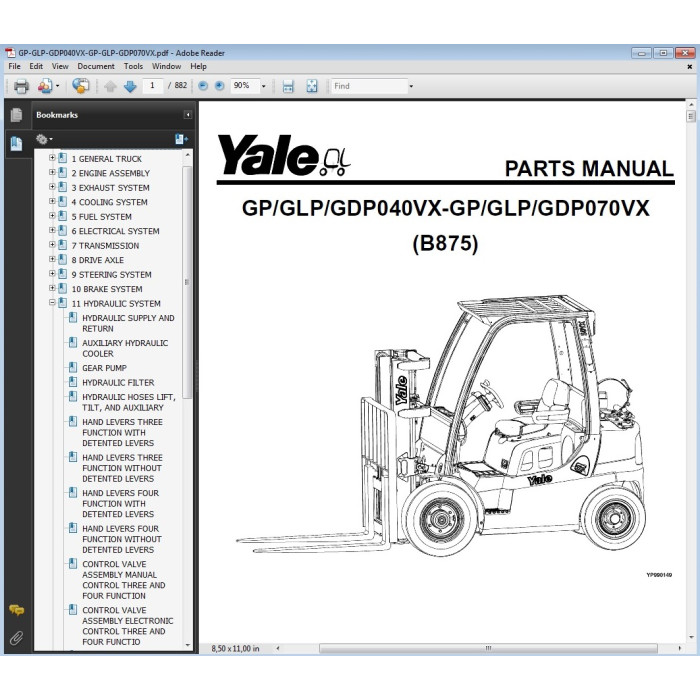Open HYDRAULIC SUPPLY AND RETURN bookmark
700x700 pixels.
coord(128,323)
